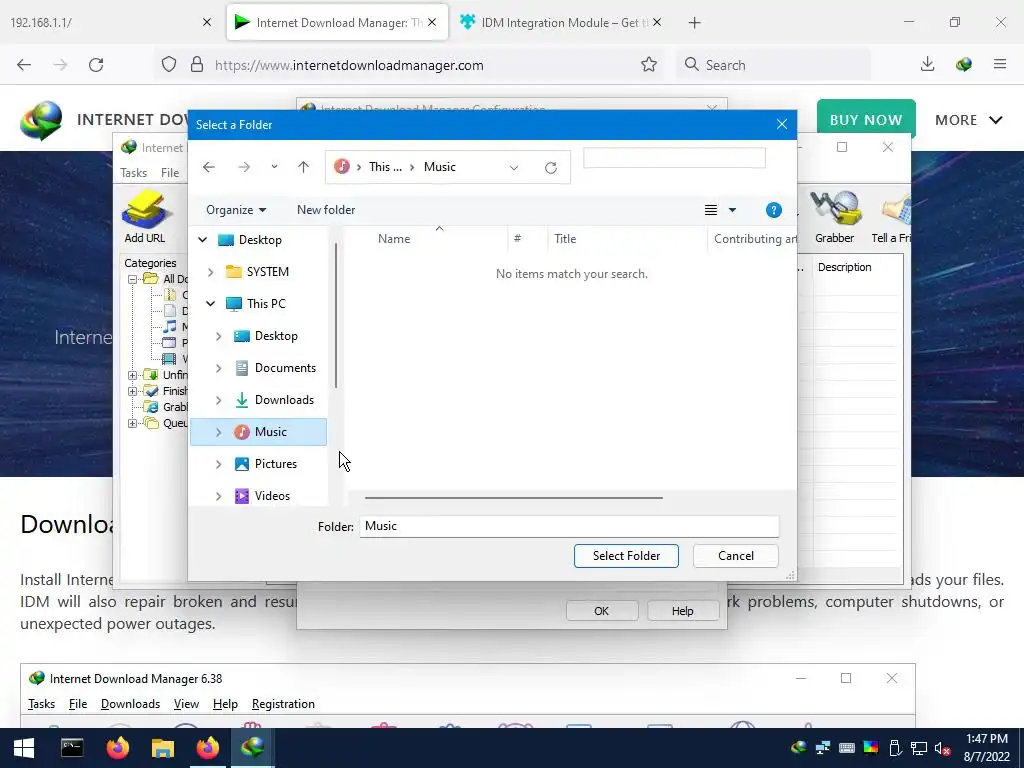Image resolution: width=1024 pixels, height=768 pixels.
Task: Go up one folder level
Action: (x=303, y=167)
